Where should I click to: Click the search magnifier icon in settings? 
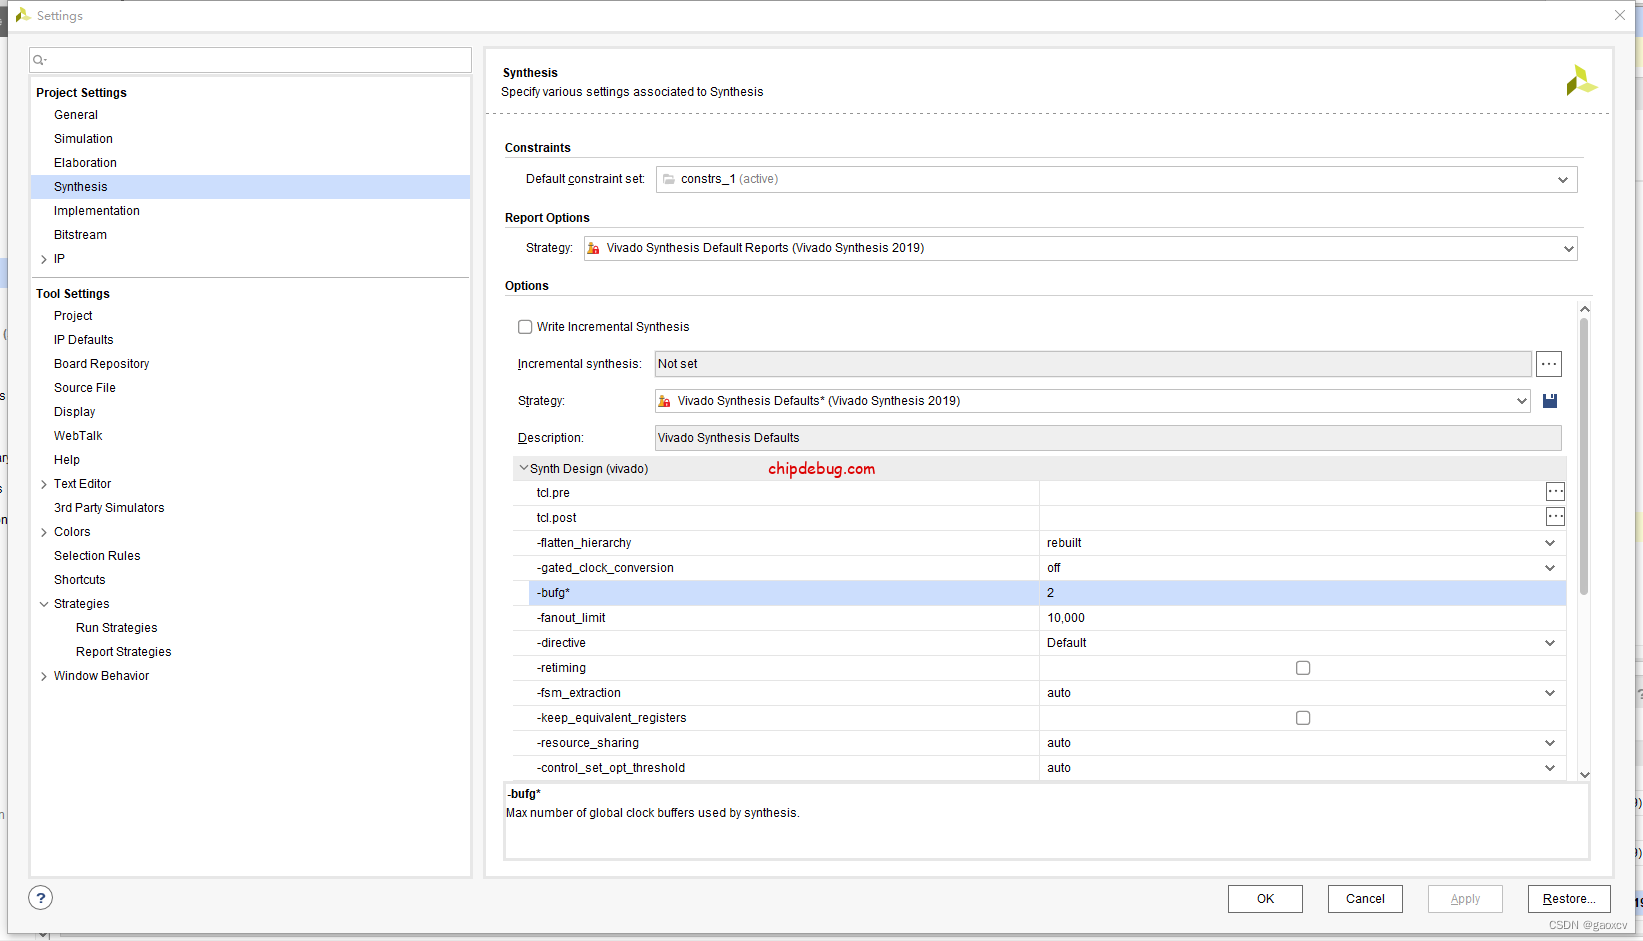pyautogui.click(x=40, y=61)
